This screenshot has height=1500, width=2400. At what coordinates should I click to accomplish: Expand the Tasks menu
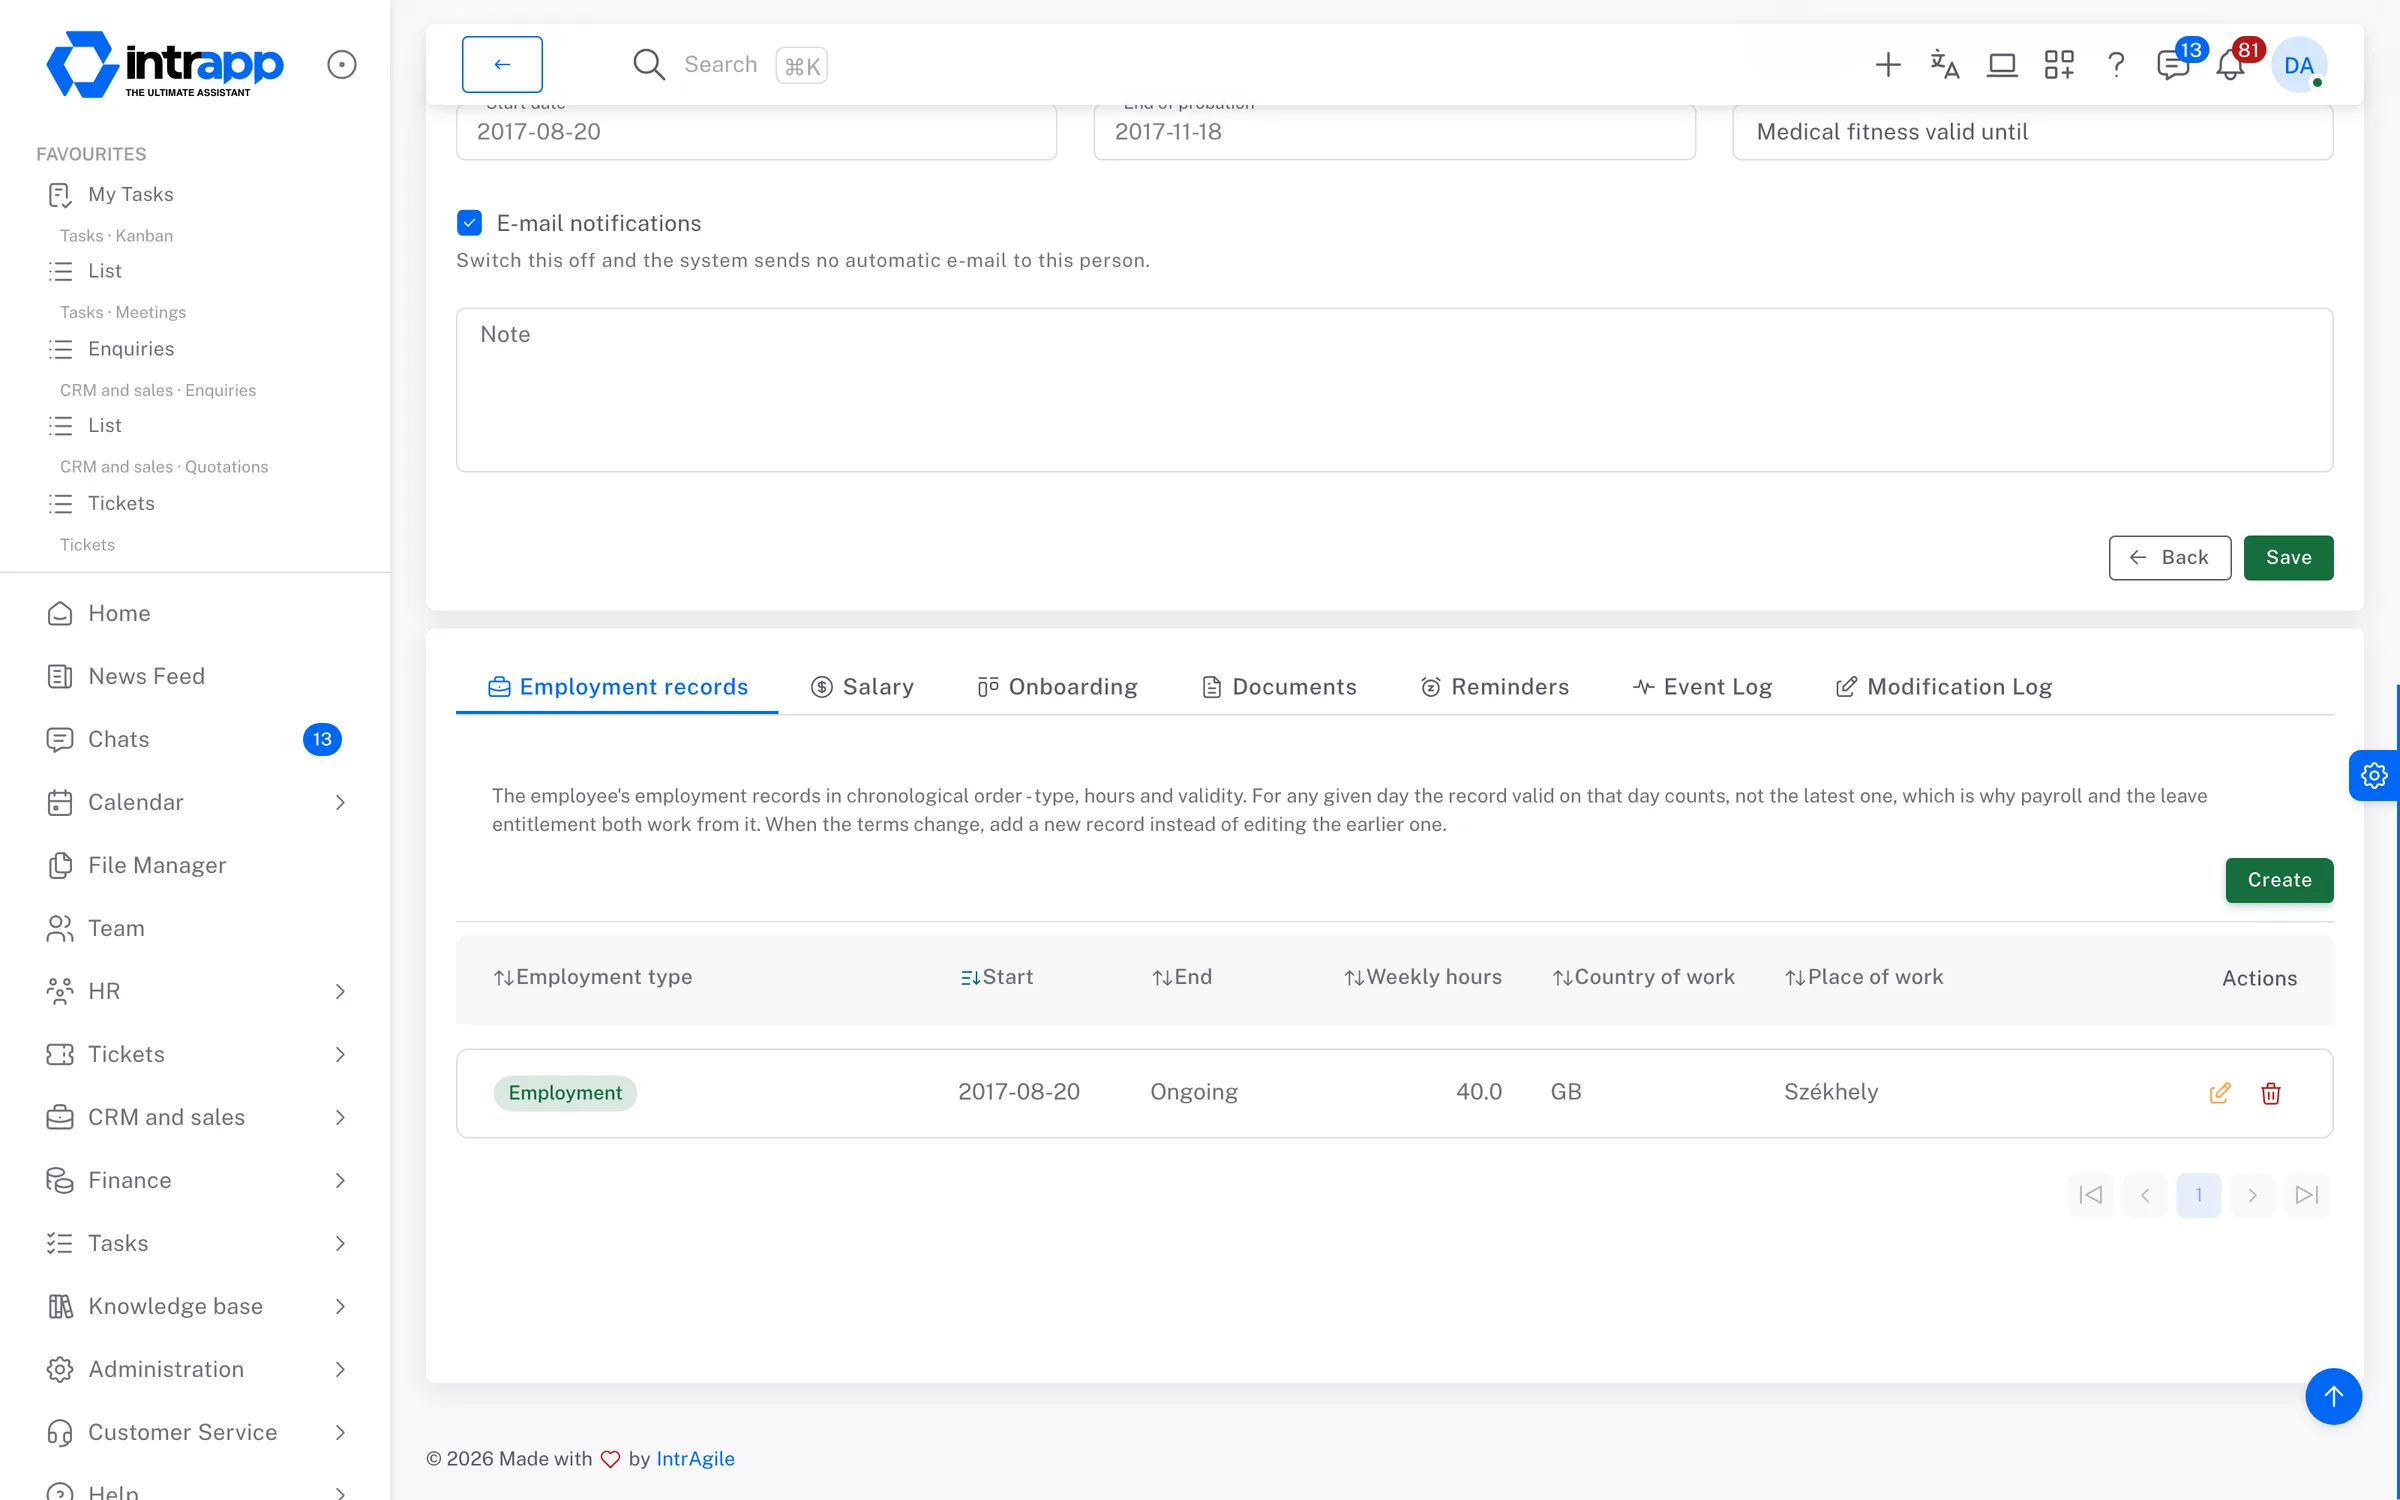click(x=195, y=1243)
